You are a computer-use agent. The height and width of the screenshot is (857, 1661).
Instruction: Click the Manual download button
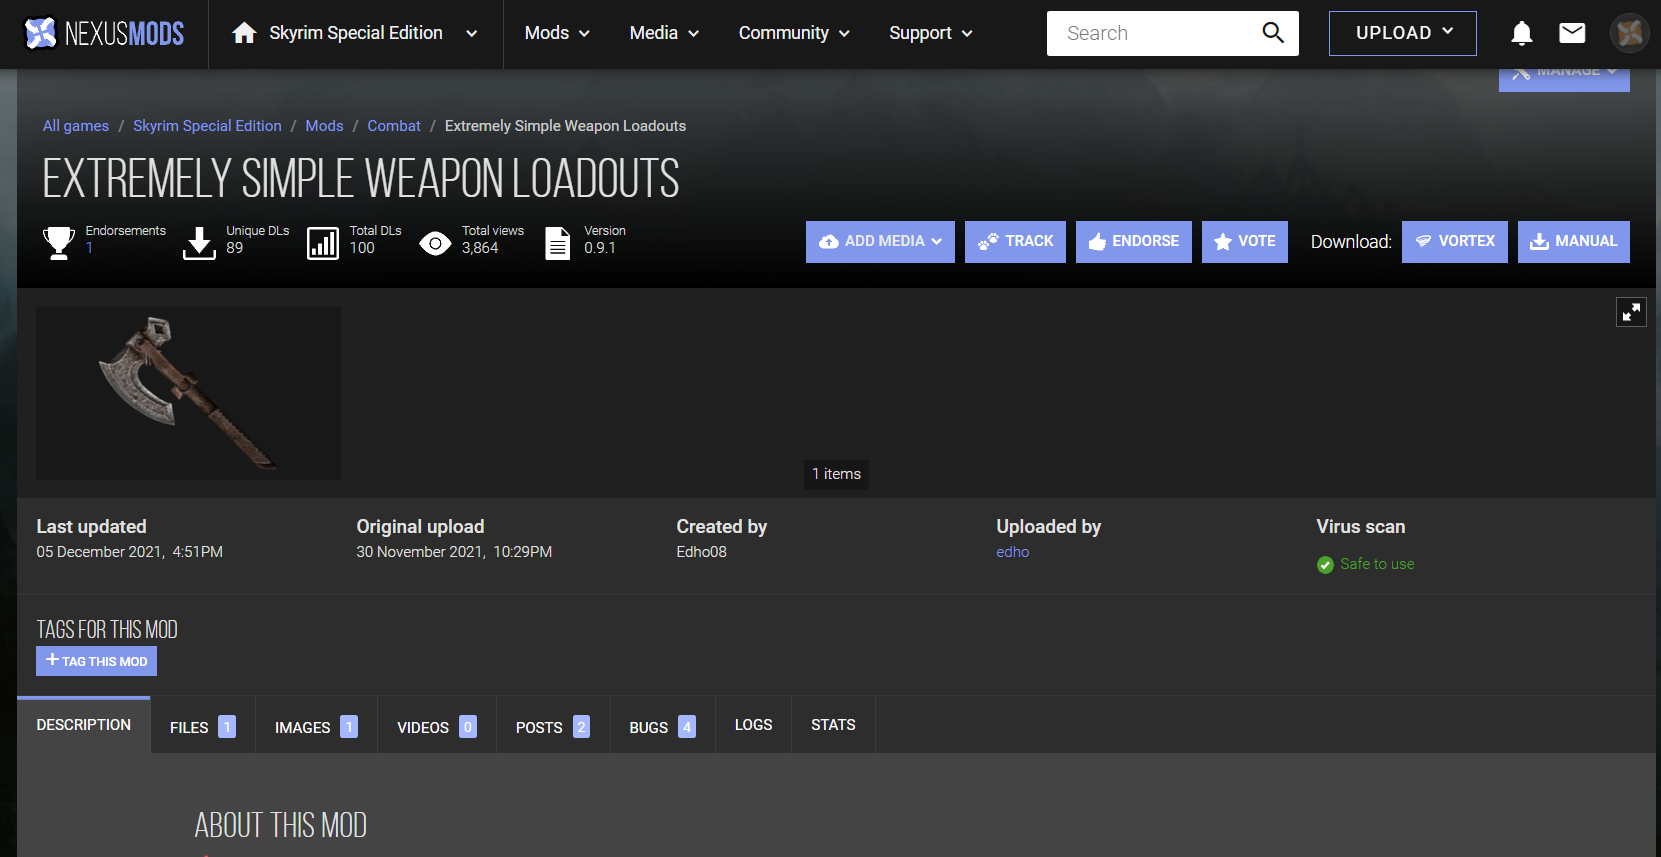pyautogui.click(x=1573, y=242)
